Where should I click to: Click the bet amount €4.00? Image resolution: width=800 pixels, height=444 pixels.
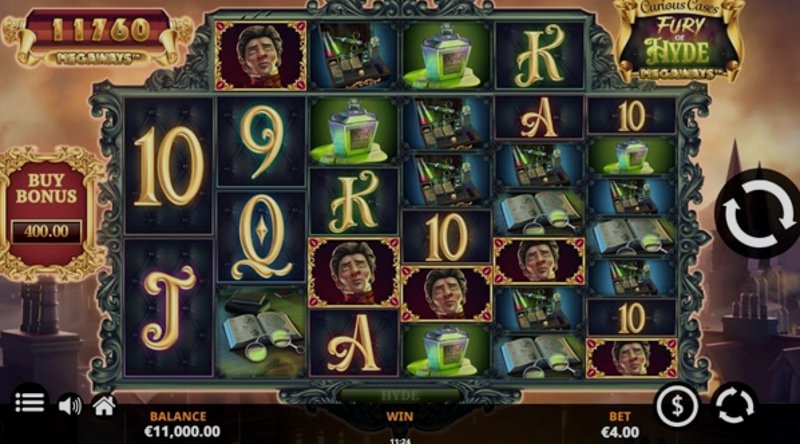620,432
